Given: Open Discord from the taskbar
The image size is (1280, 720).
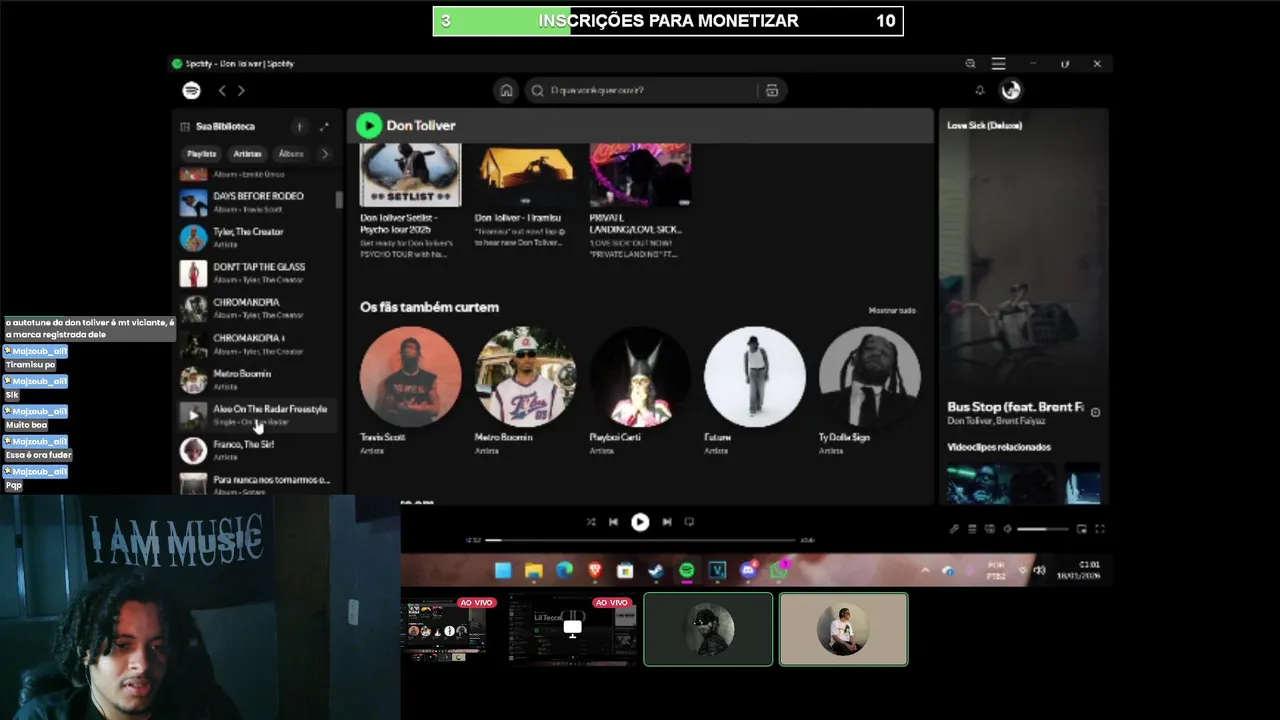Looking at the screenshot, I should coord(748,570).
